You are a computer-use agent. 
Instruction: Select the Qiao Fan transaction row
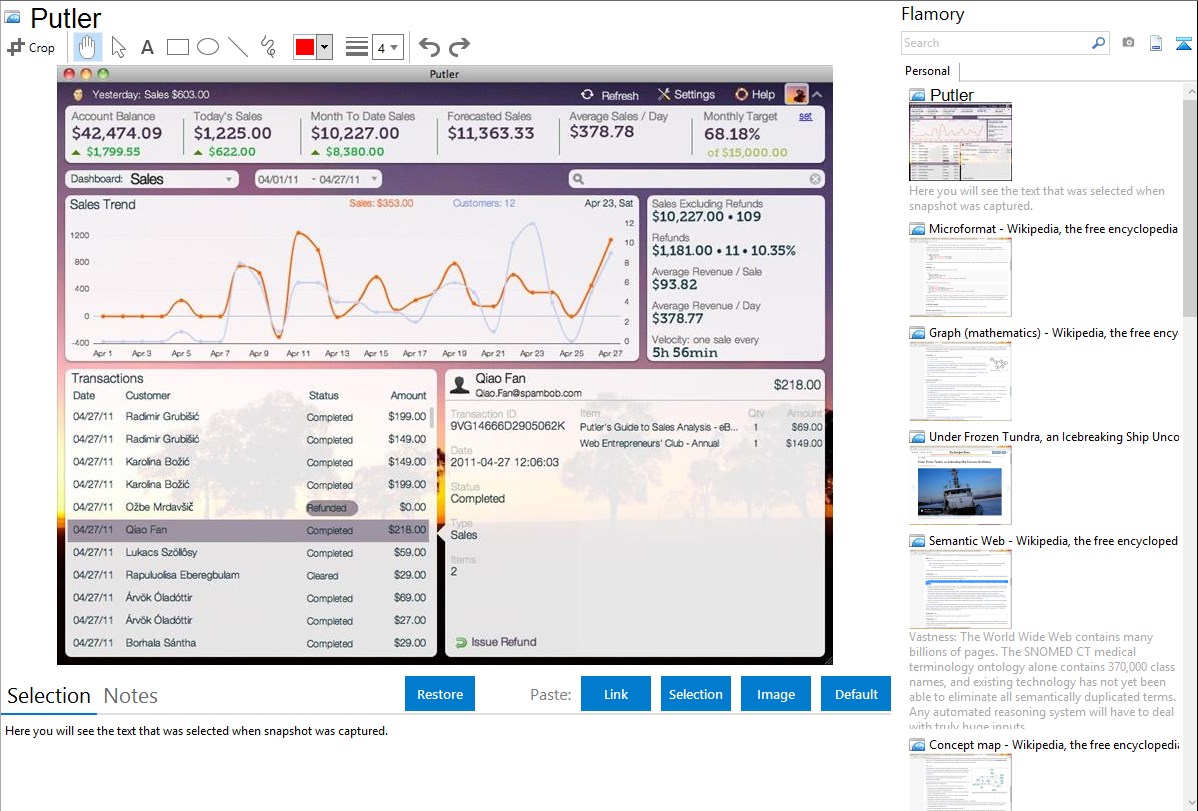tap(250, 530)
